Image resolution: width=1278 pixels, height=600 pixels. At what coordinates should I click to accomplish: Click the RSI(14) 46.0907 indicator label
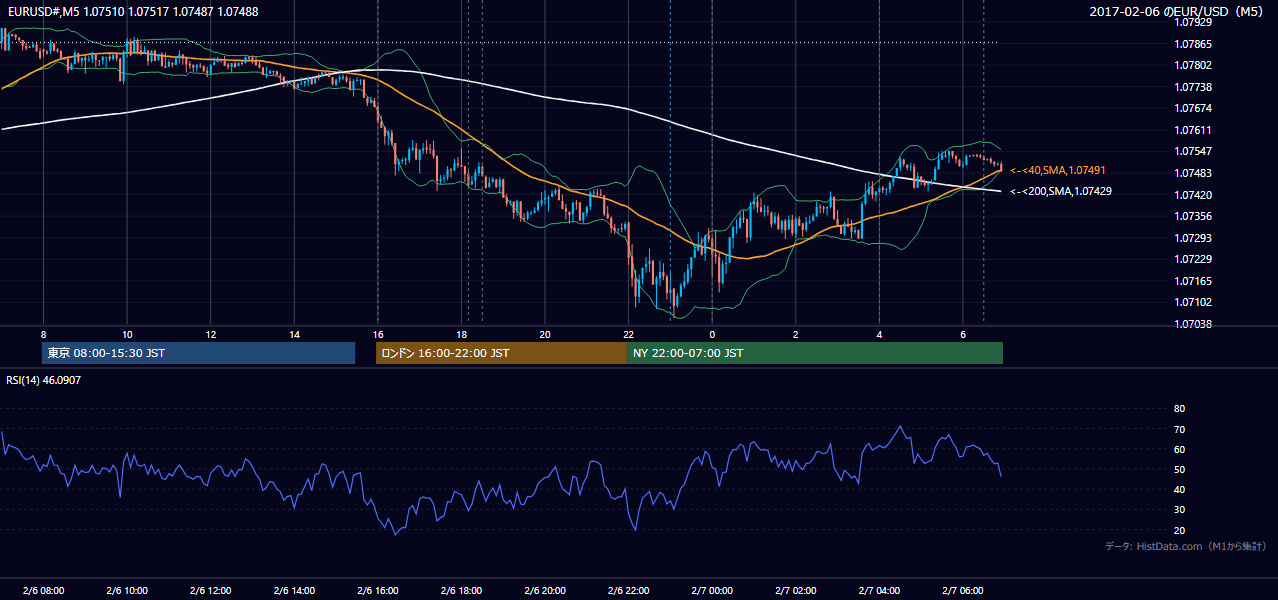point(43,380)
